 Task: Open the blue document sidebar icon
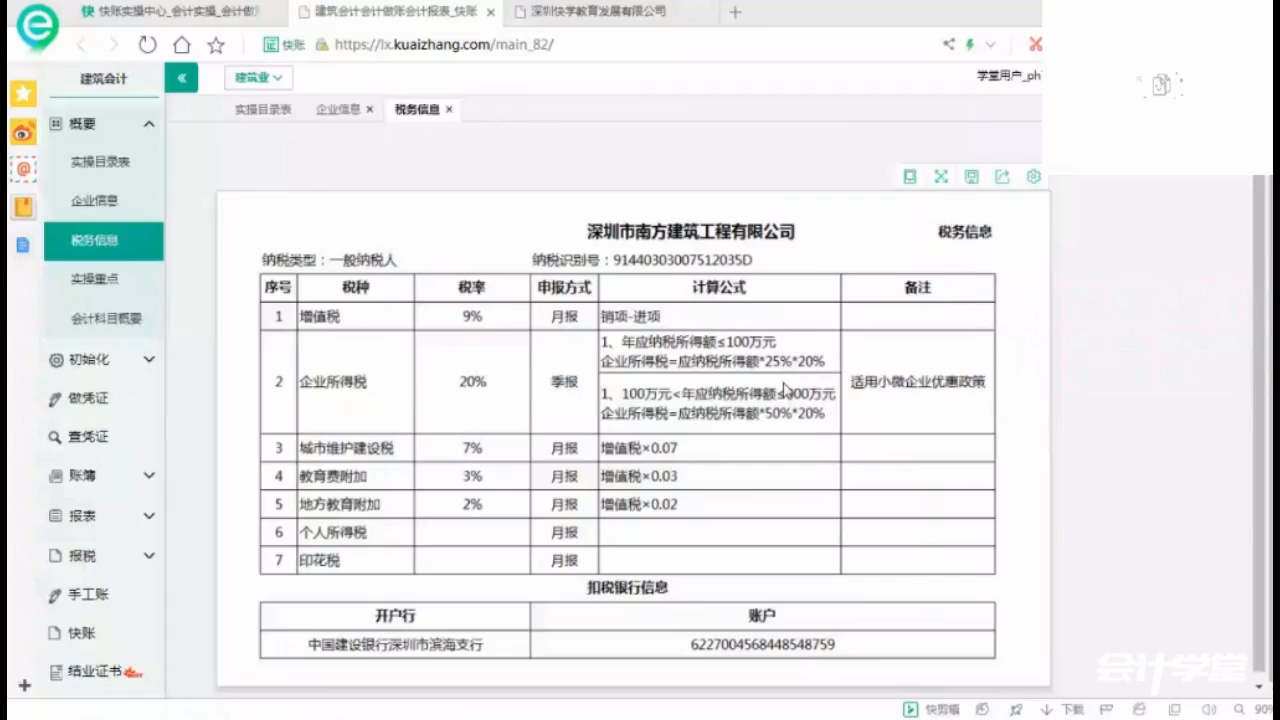[x=23, y=244]
